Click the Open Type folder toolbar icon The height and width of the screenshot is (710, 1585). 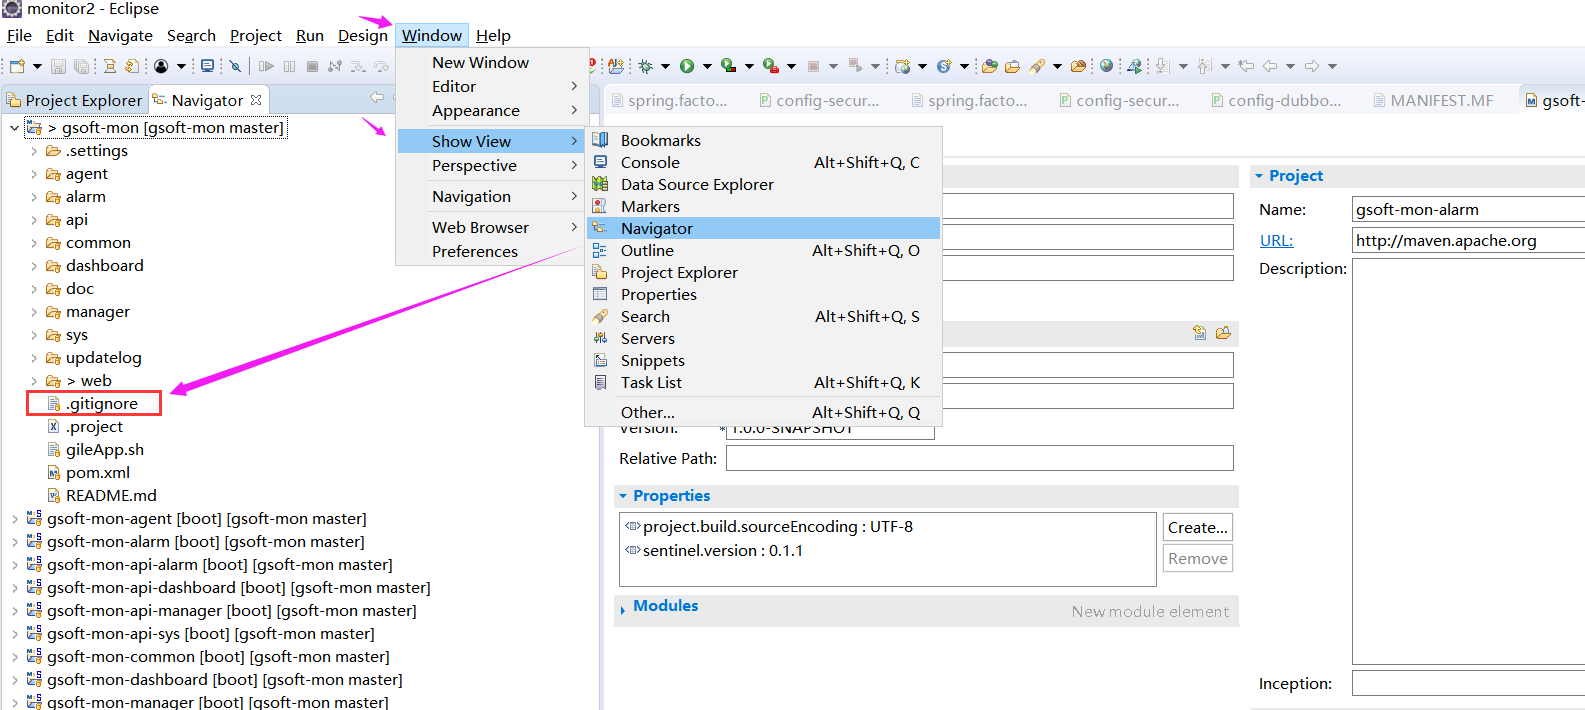point(989,66)
